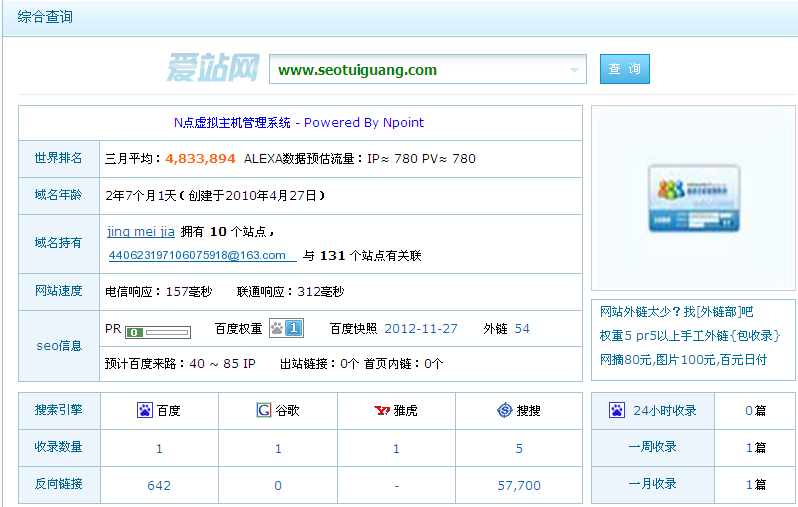The image size is (798, 507).
Task: Click the website screenshot thumbnail
Action: (x=693, y=197)
